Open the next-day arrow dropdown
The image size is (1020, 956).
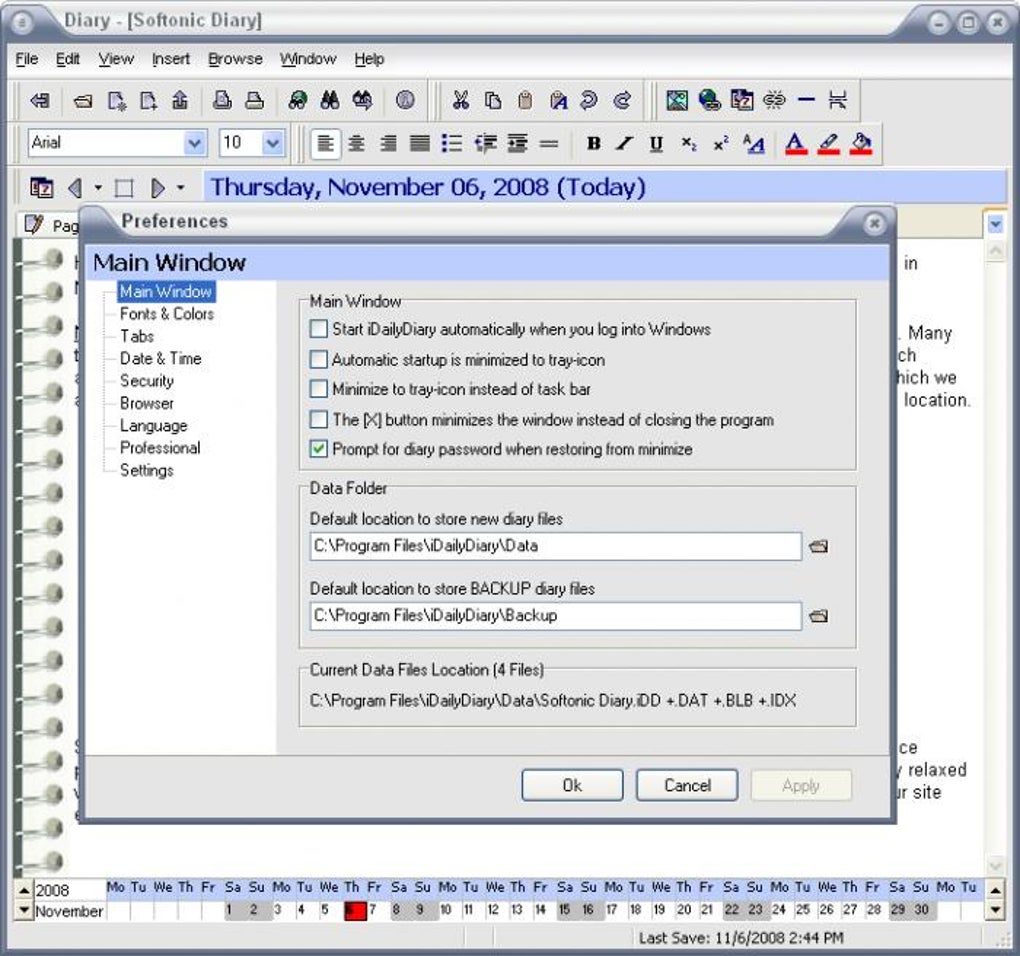click(x=181, y=188)
